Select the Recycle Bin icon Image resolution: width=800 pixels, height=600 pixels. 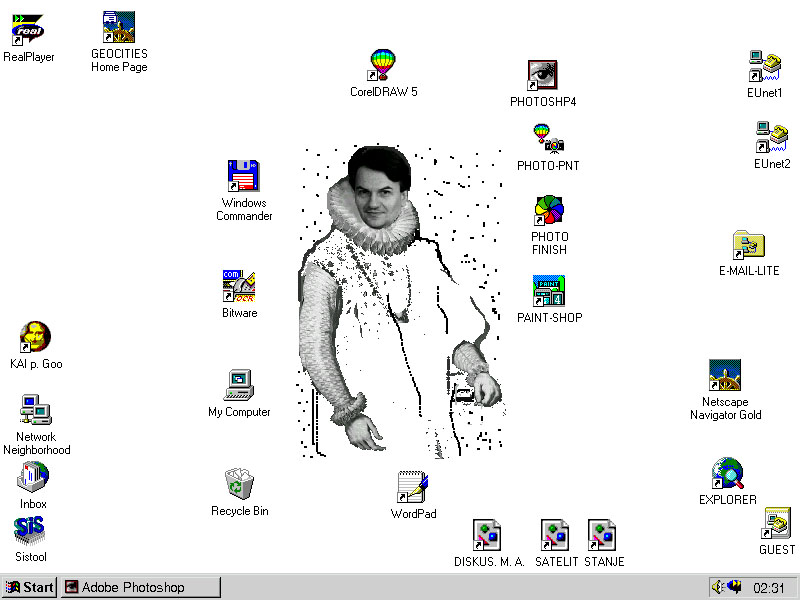[239, 485]
